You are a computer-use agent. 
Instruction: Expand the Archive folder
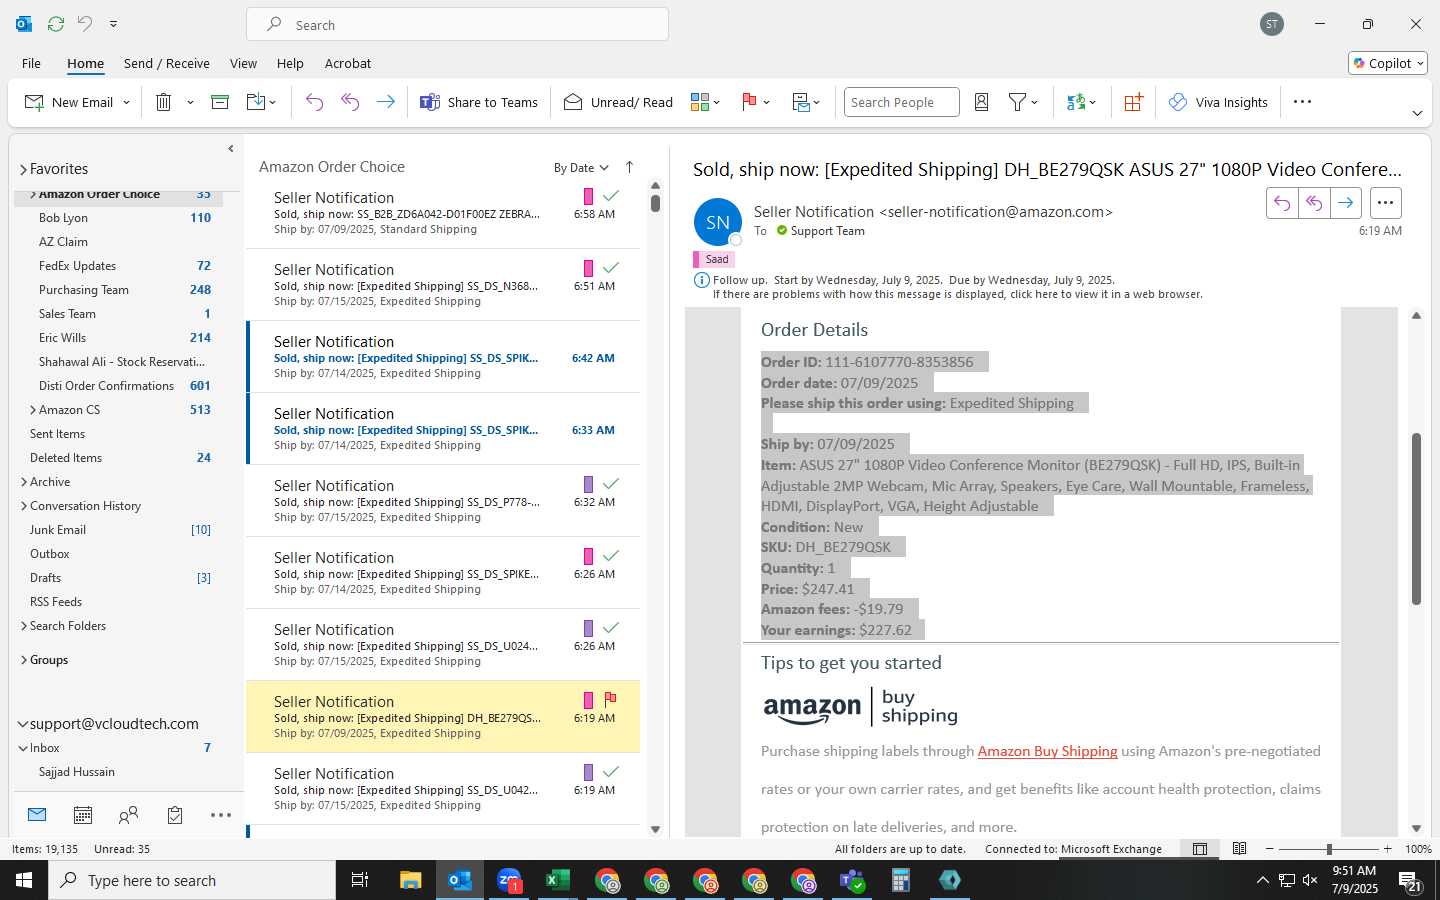point(23,482)
